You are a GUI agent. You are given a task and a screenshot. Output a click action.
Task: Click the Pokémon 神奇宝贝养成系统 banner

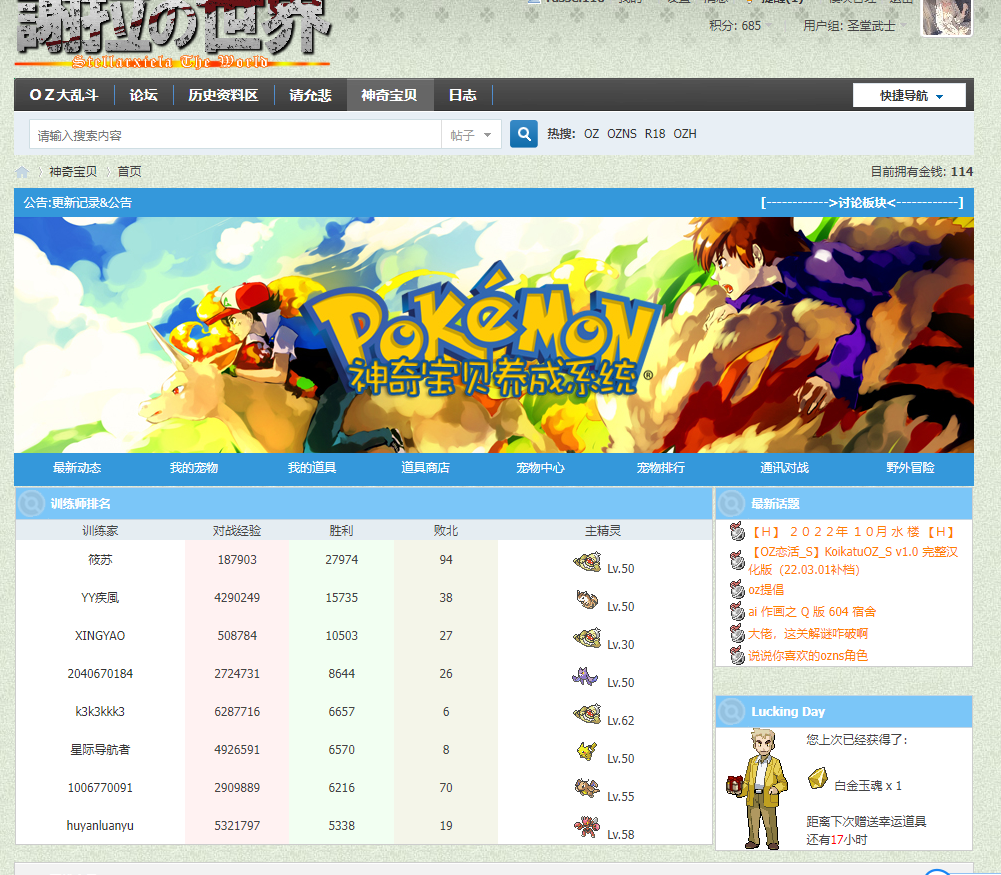click(x=493, y=335)
